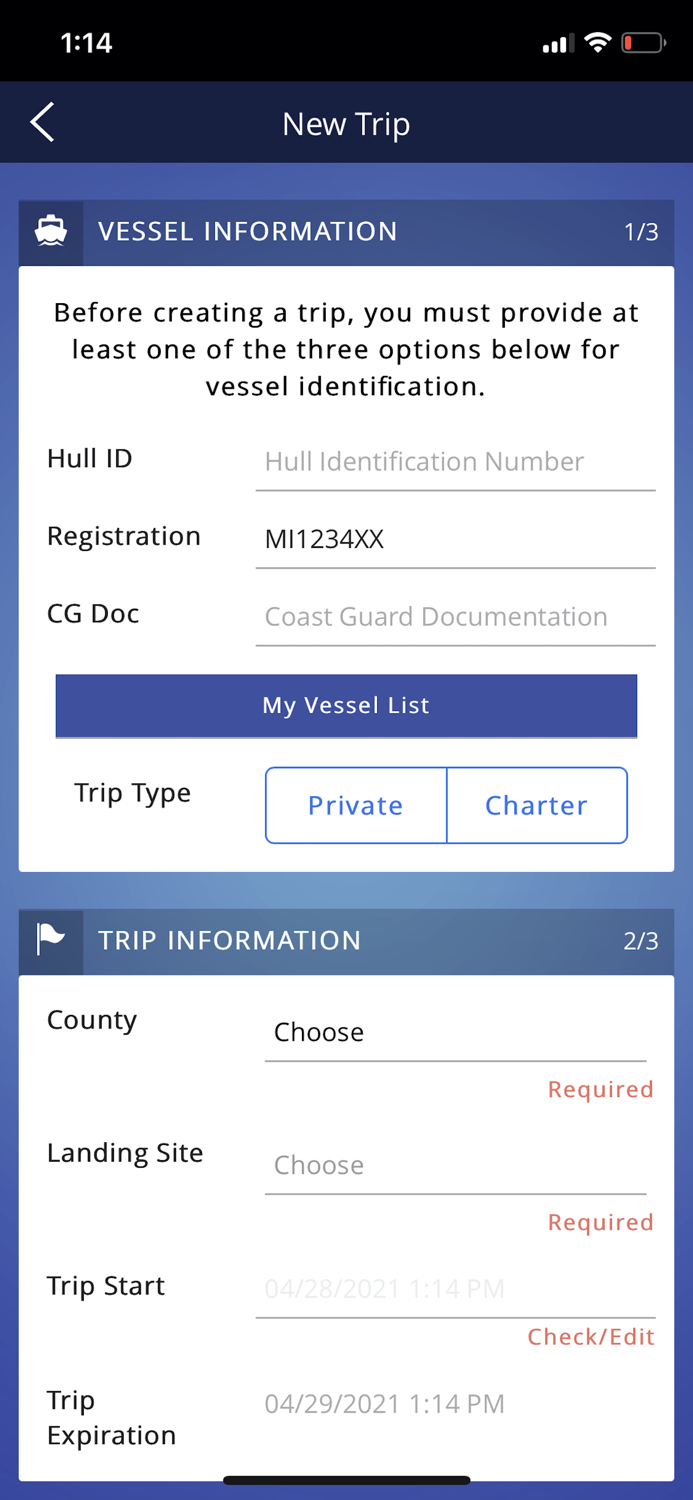Focus the Coast Guard Documentation field
This screenshot has height=1500, width=693.
(456, 618)
